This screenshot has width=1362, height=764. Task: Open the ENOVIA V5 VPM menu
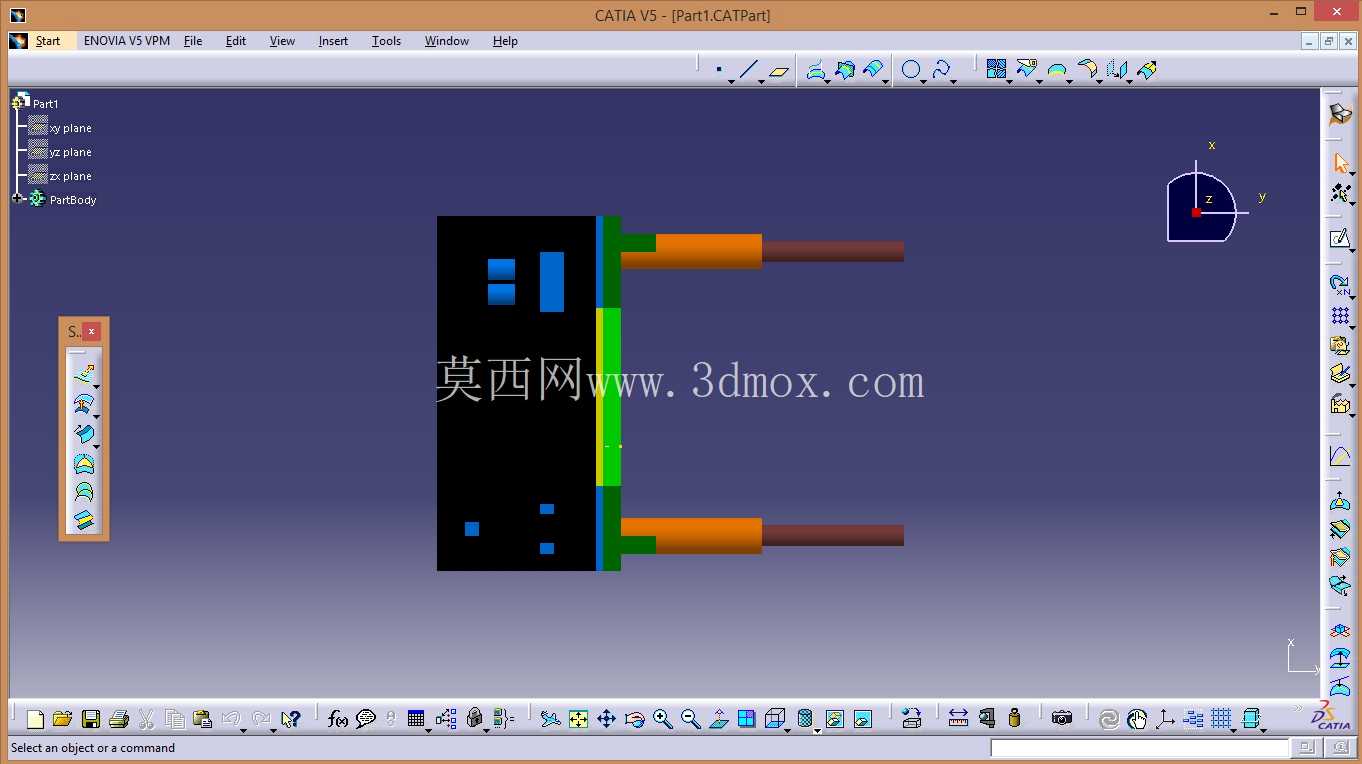pos(127,41)
